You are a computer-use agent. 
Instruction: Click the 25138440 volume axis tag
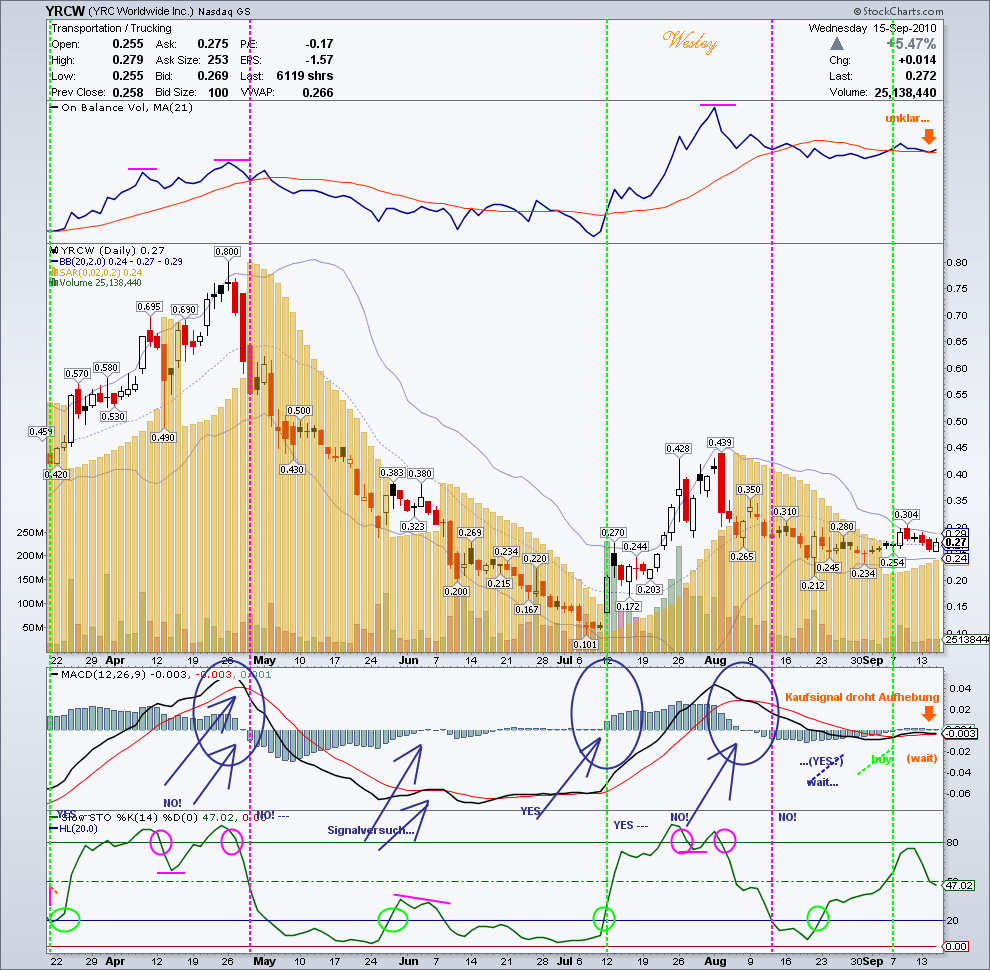[x=967, y=640]
